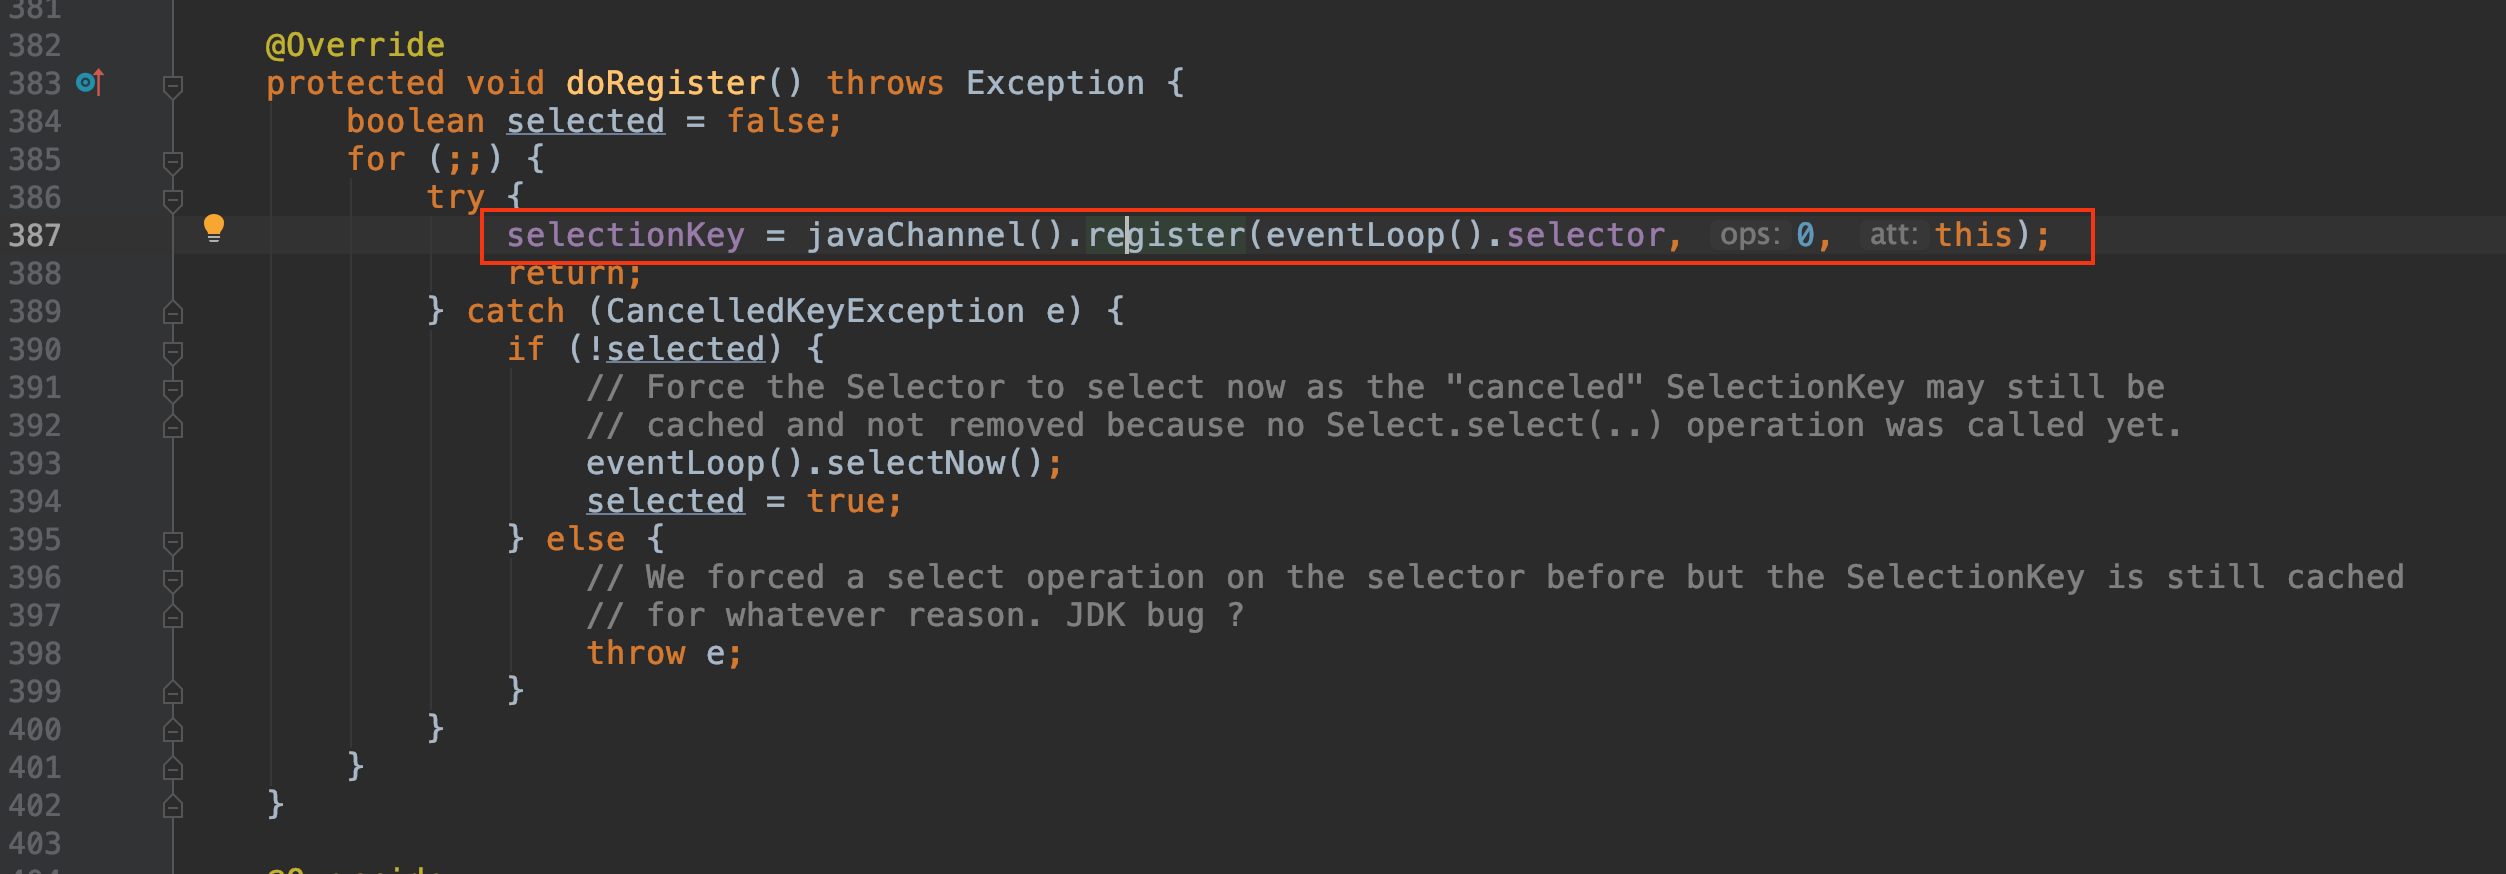Screen dimensions: 2506x874
Task: Fold the if block at line 390
Action: pos(173,352)
